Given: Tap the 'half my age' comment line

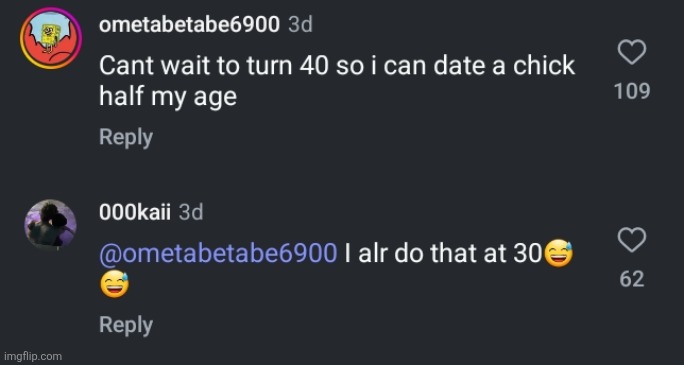Looking at the screenshot, I should pyautogui.click(x=168, y=97).
